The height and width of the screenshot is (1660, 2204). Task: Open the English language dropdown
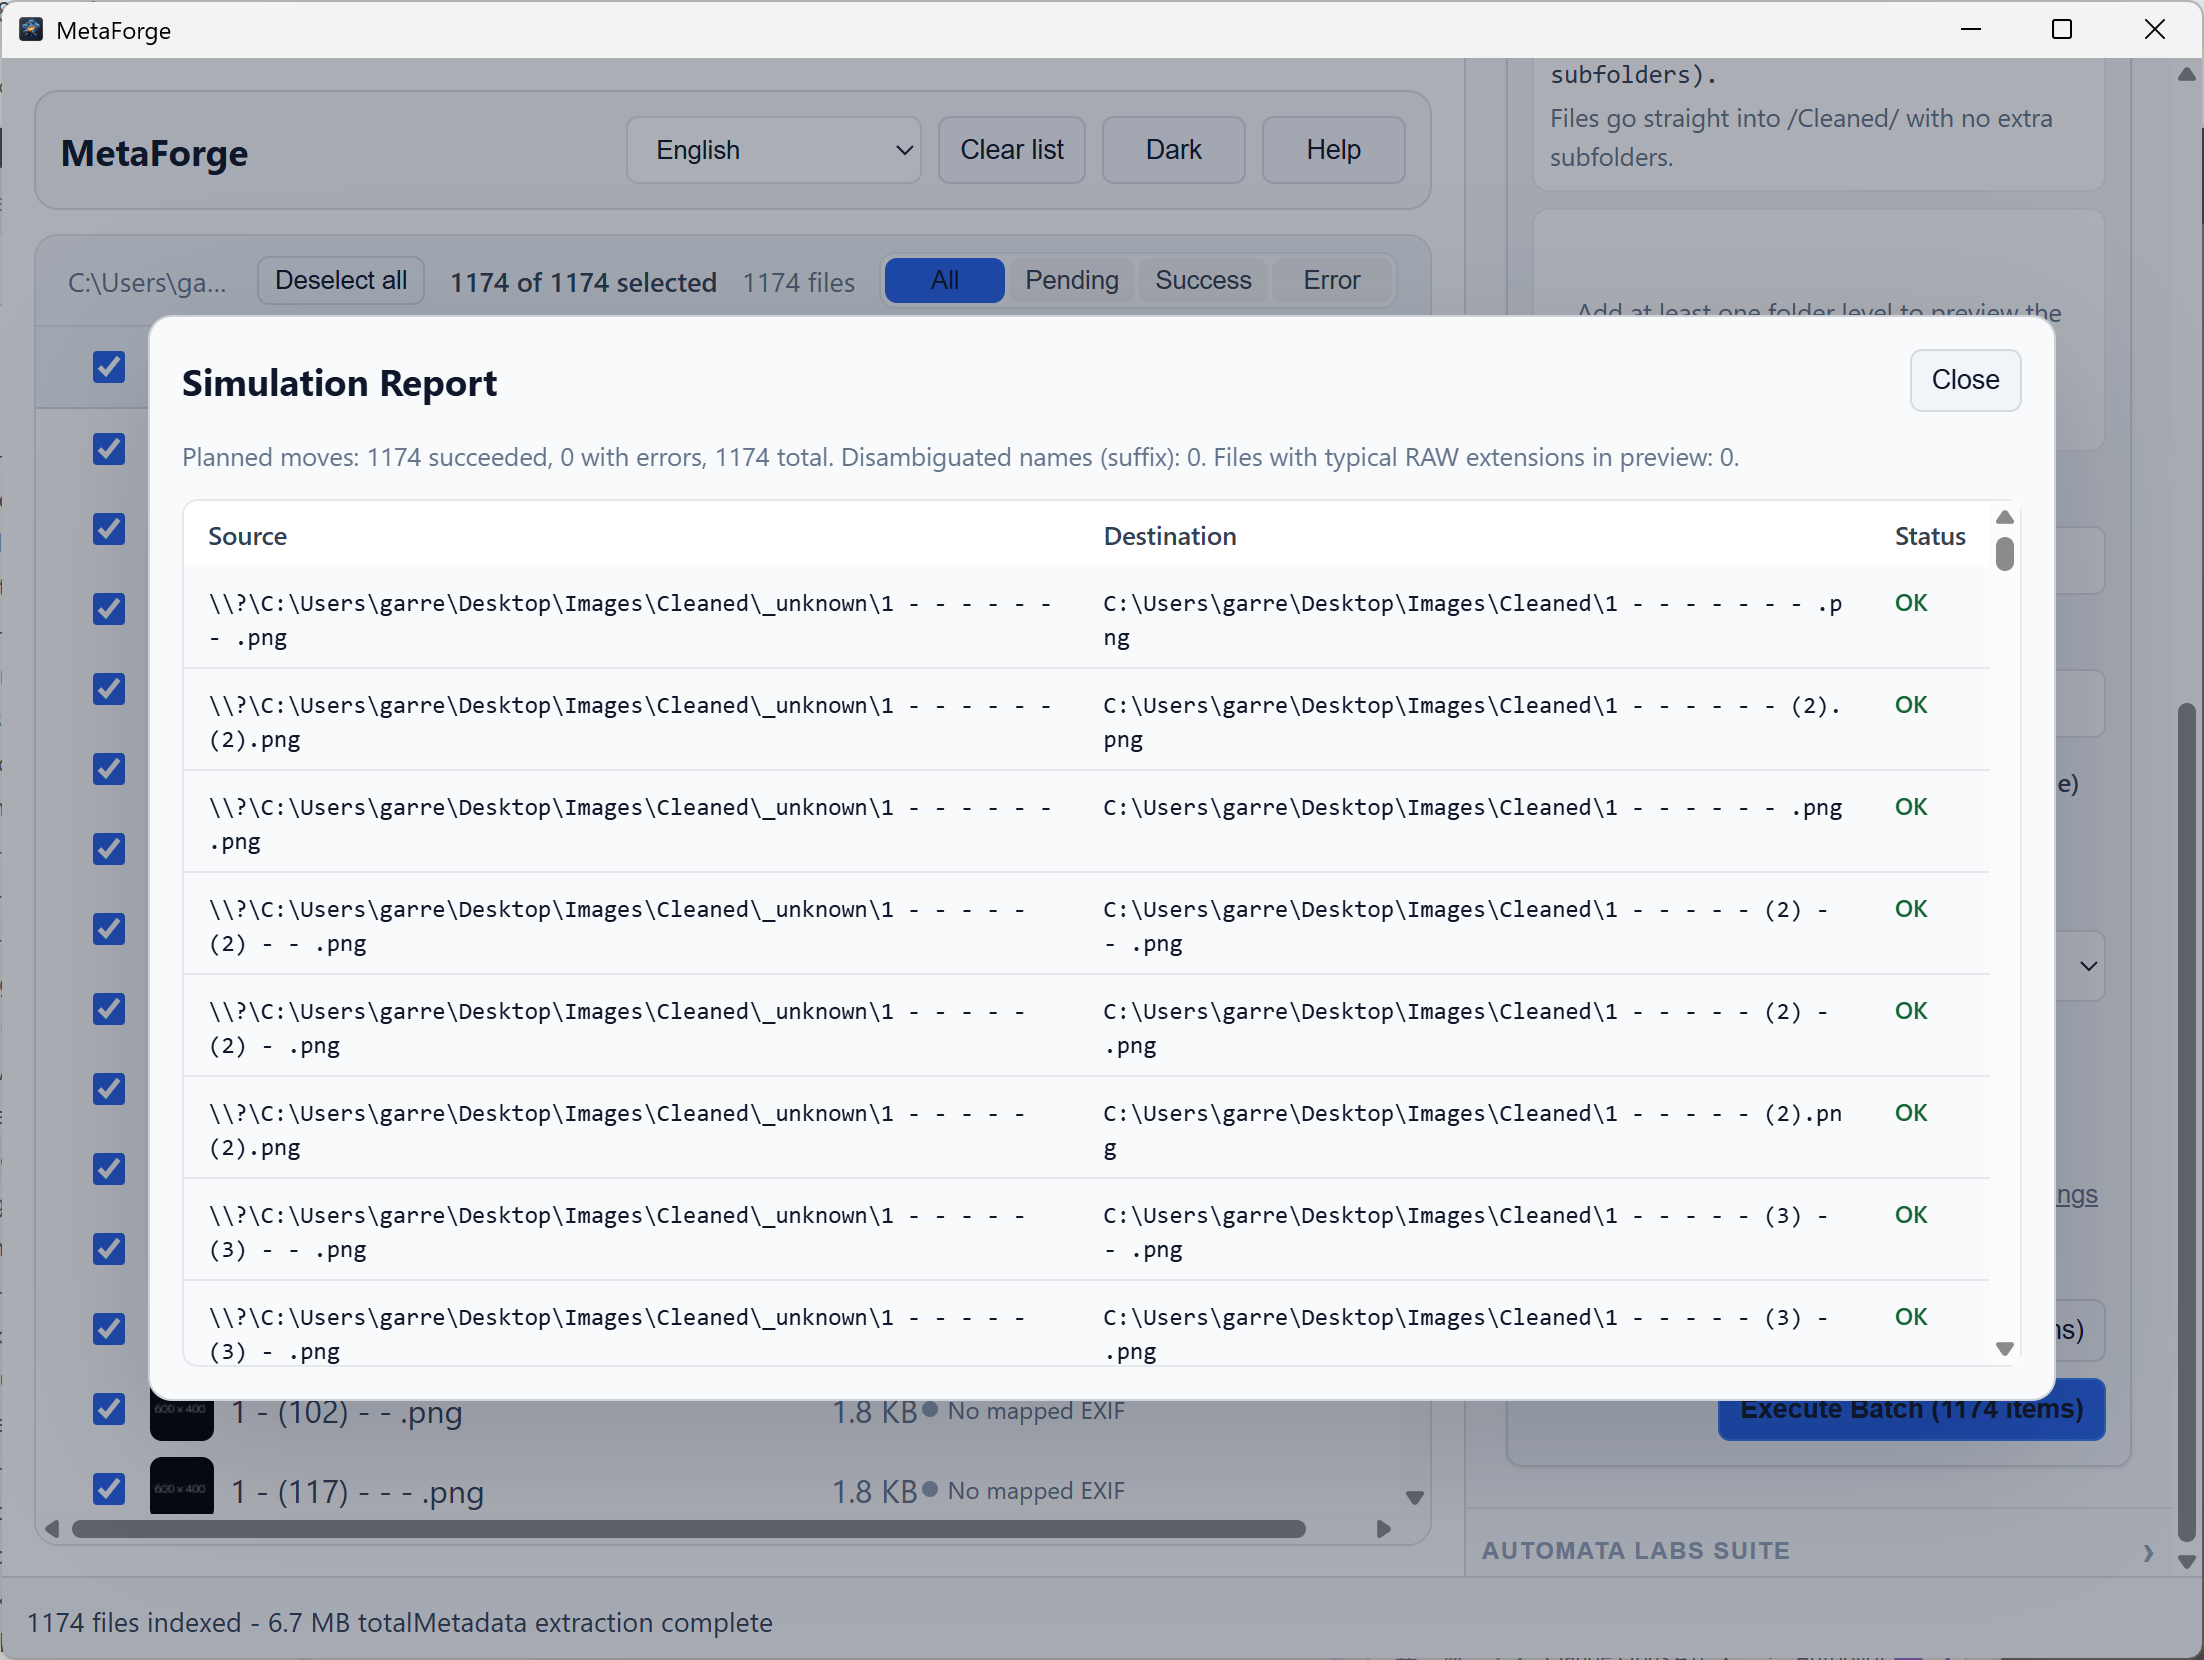(x=774, y=150)
